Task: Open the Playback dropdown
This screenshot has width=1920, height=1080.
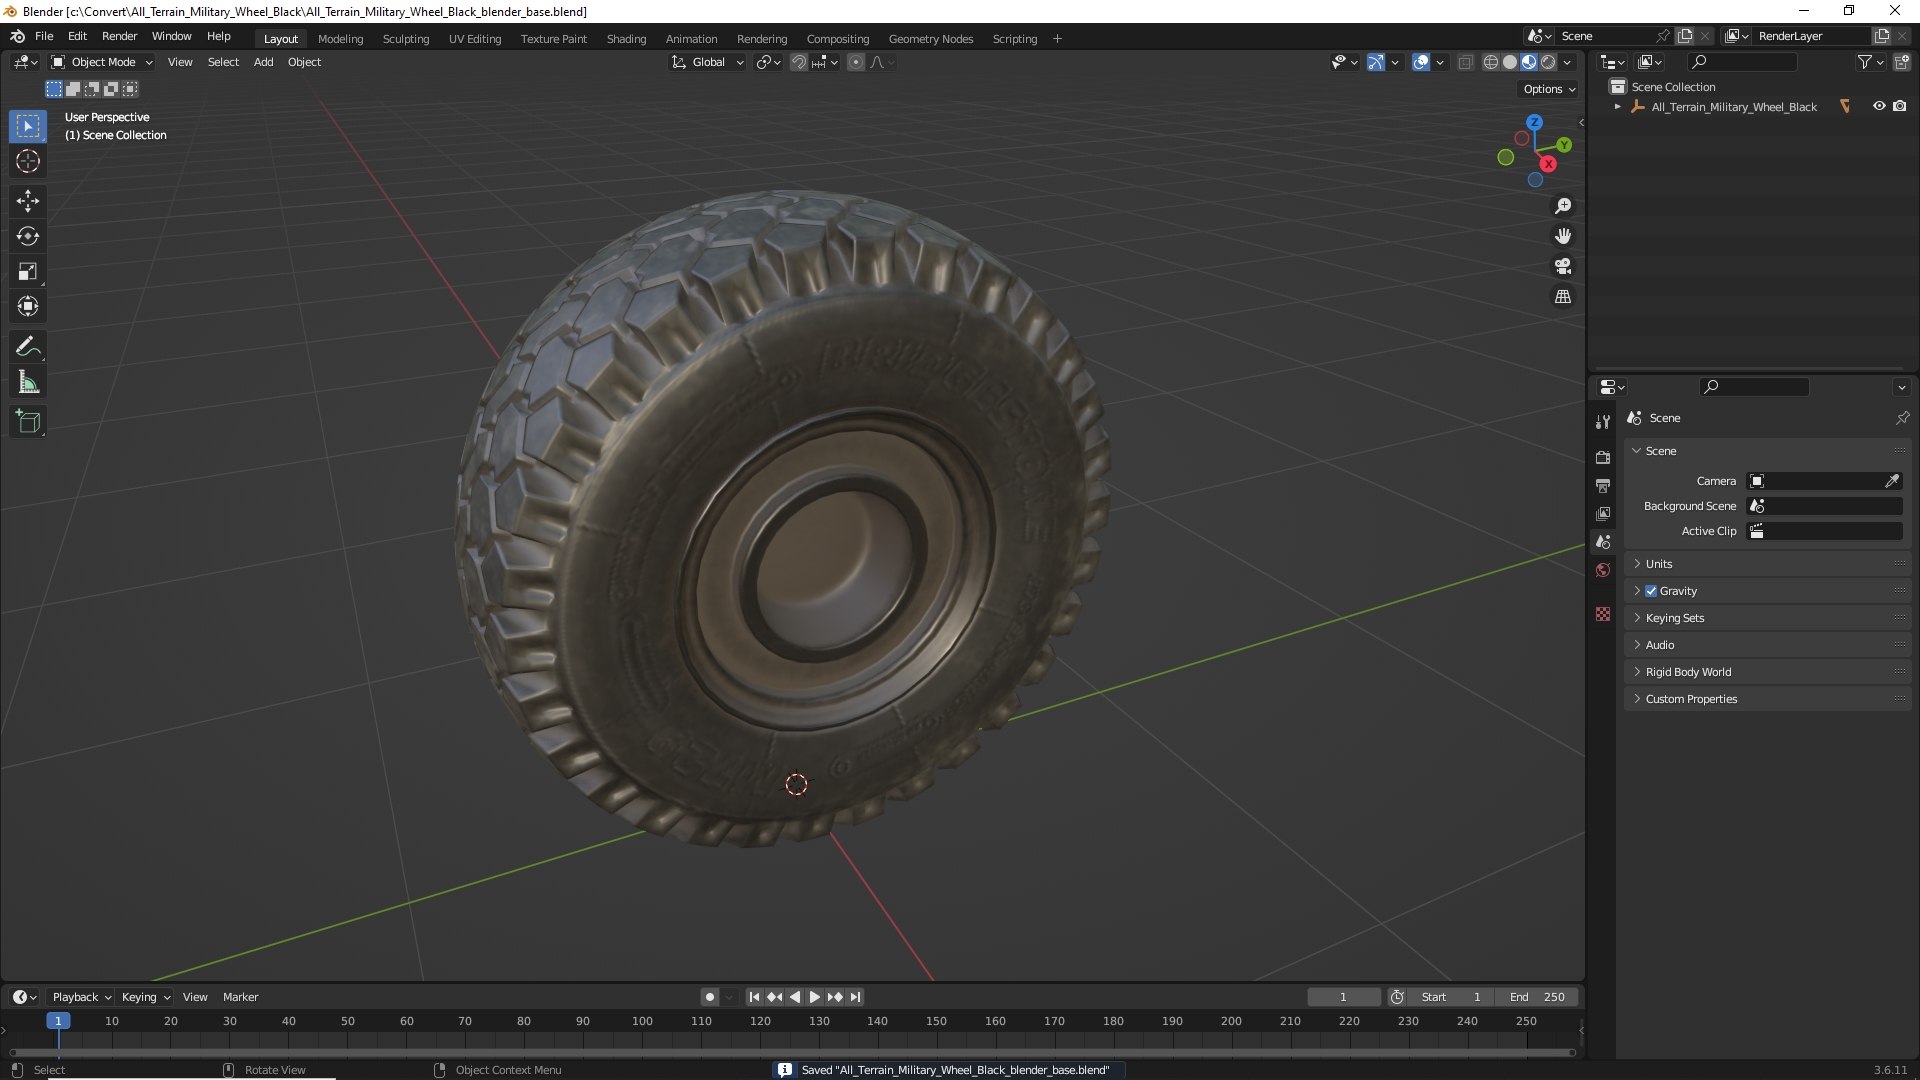Action: pyautogui.click(x=81, y=997)
